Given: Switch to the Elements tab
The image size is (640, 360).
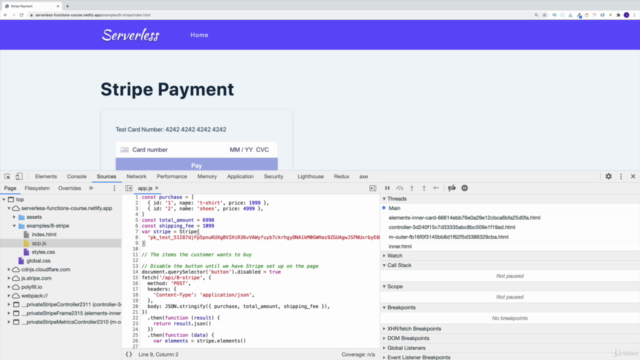Looking at the screenshot, I should [46, 176].
